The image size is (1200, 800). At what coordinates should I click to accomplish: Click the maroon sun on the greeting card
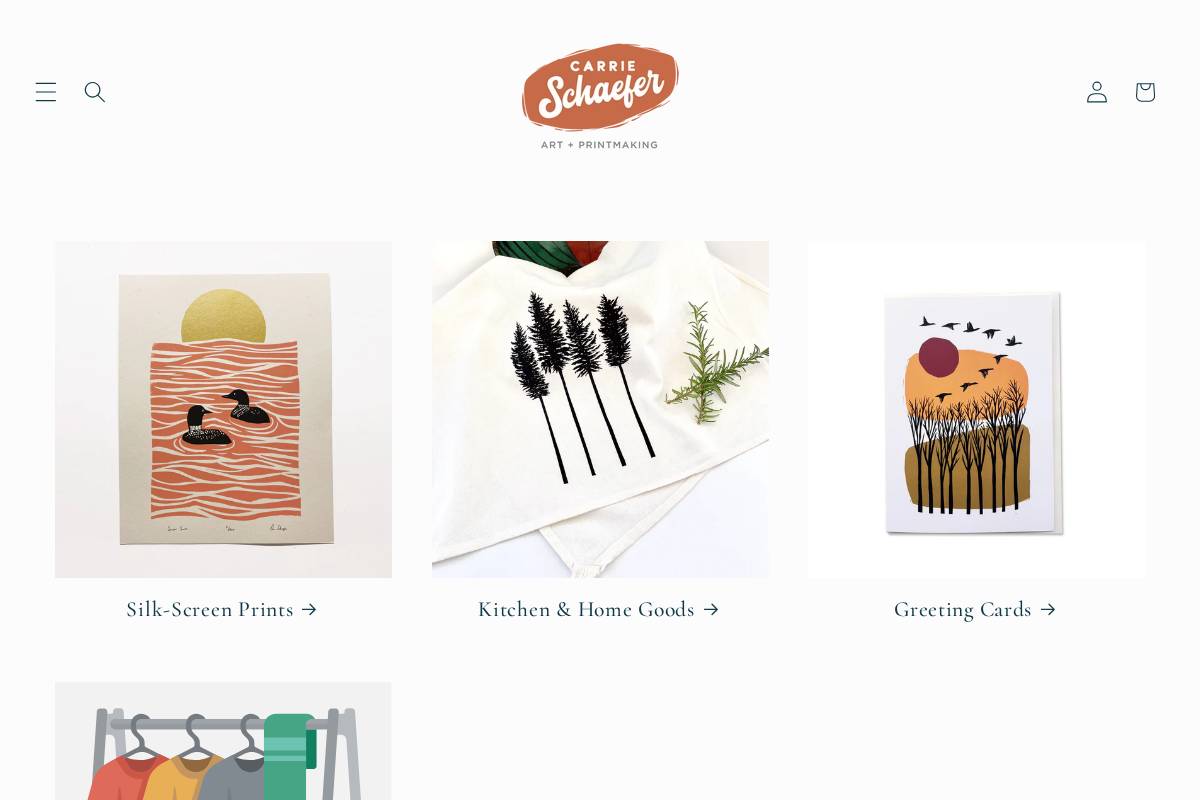pos(939,356)
